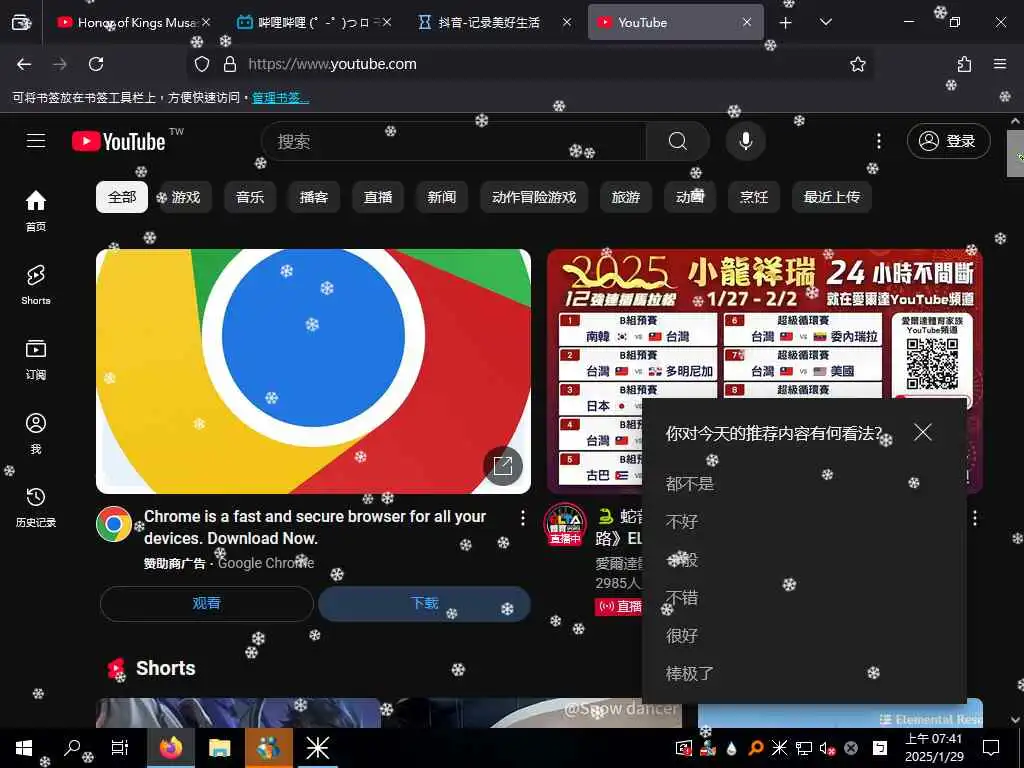
Task: Close the recommendation survey popup
Action: (923, 432)
